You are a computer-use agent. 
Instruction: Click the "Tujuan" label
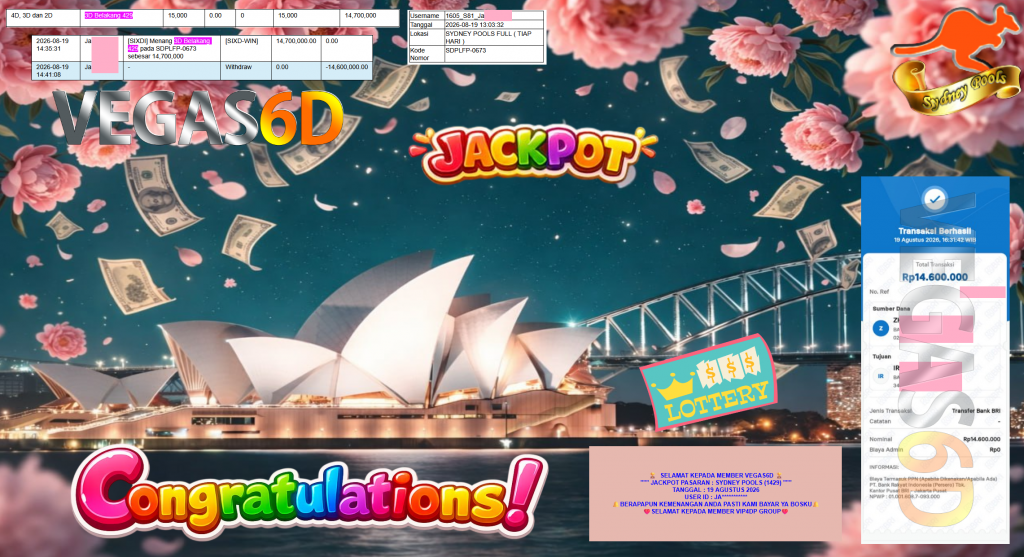tap(882, 357)
